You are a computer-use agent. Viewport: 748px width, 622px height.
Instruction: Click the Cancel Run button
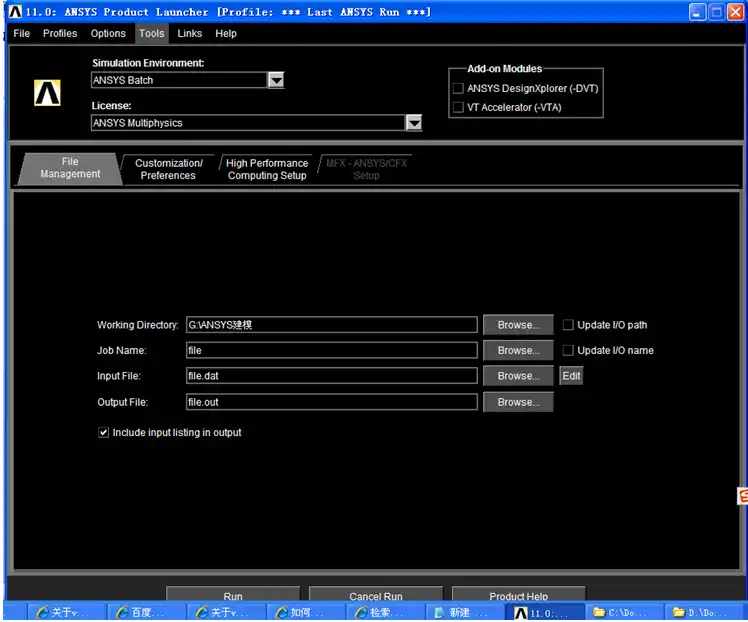(376, 594)
